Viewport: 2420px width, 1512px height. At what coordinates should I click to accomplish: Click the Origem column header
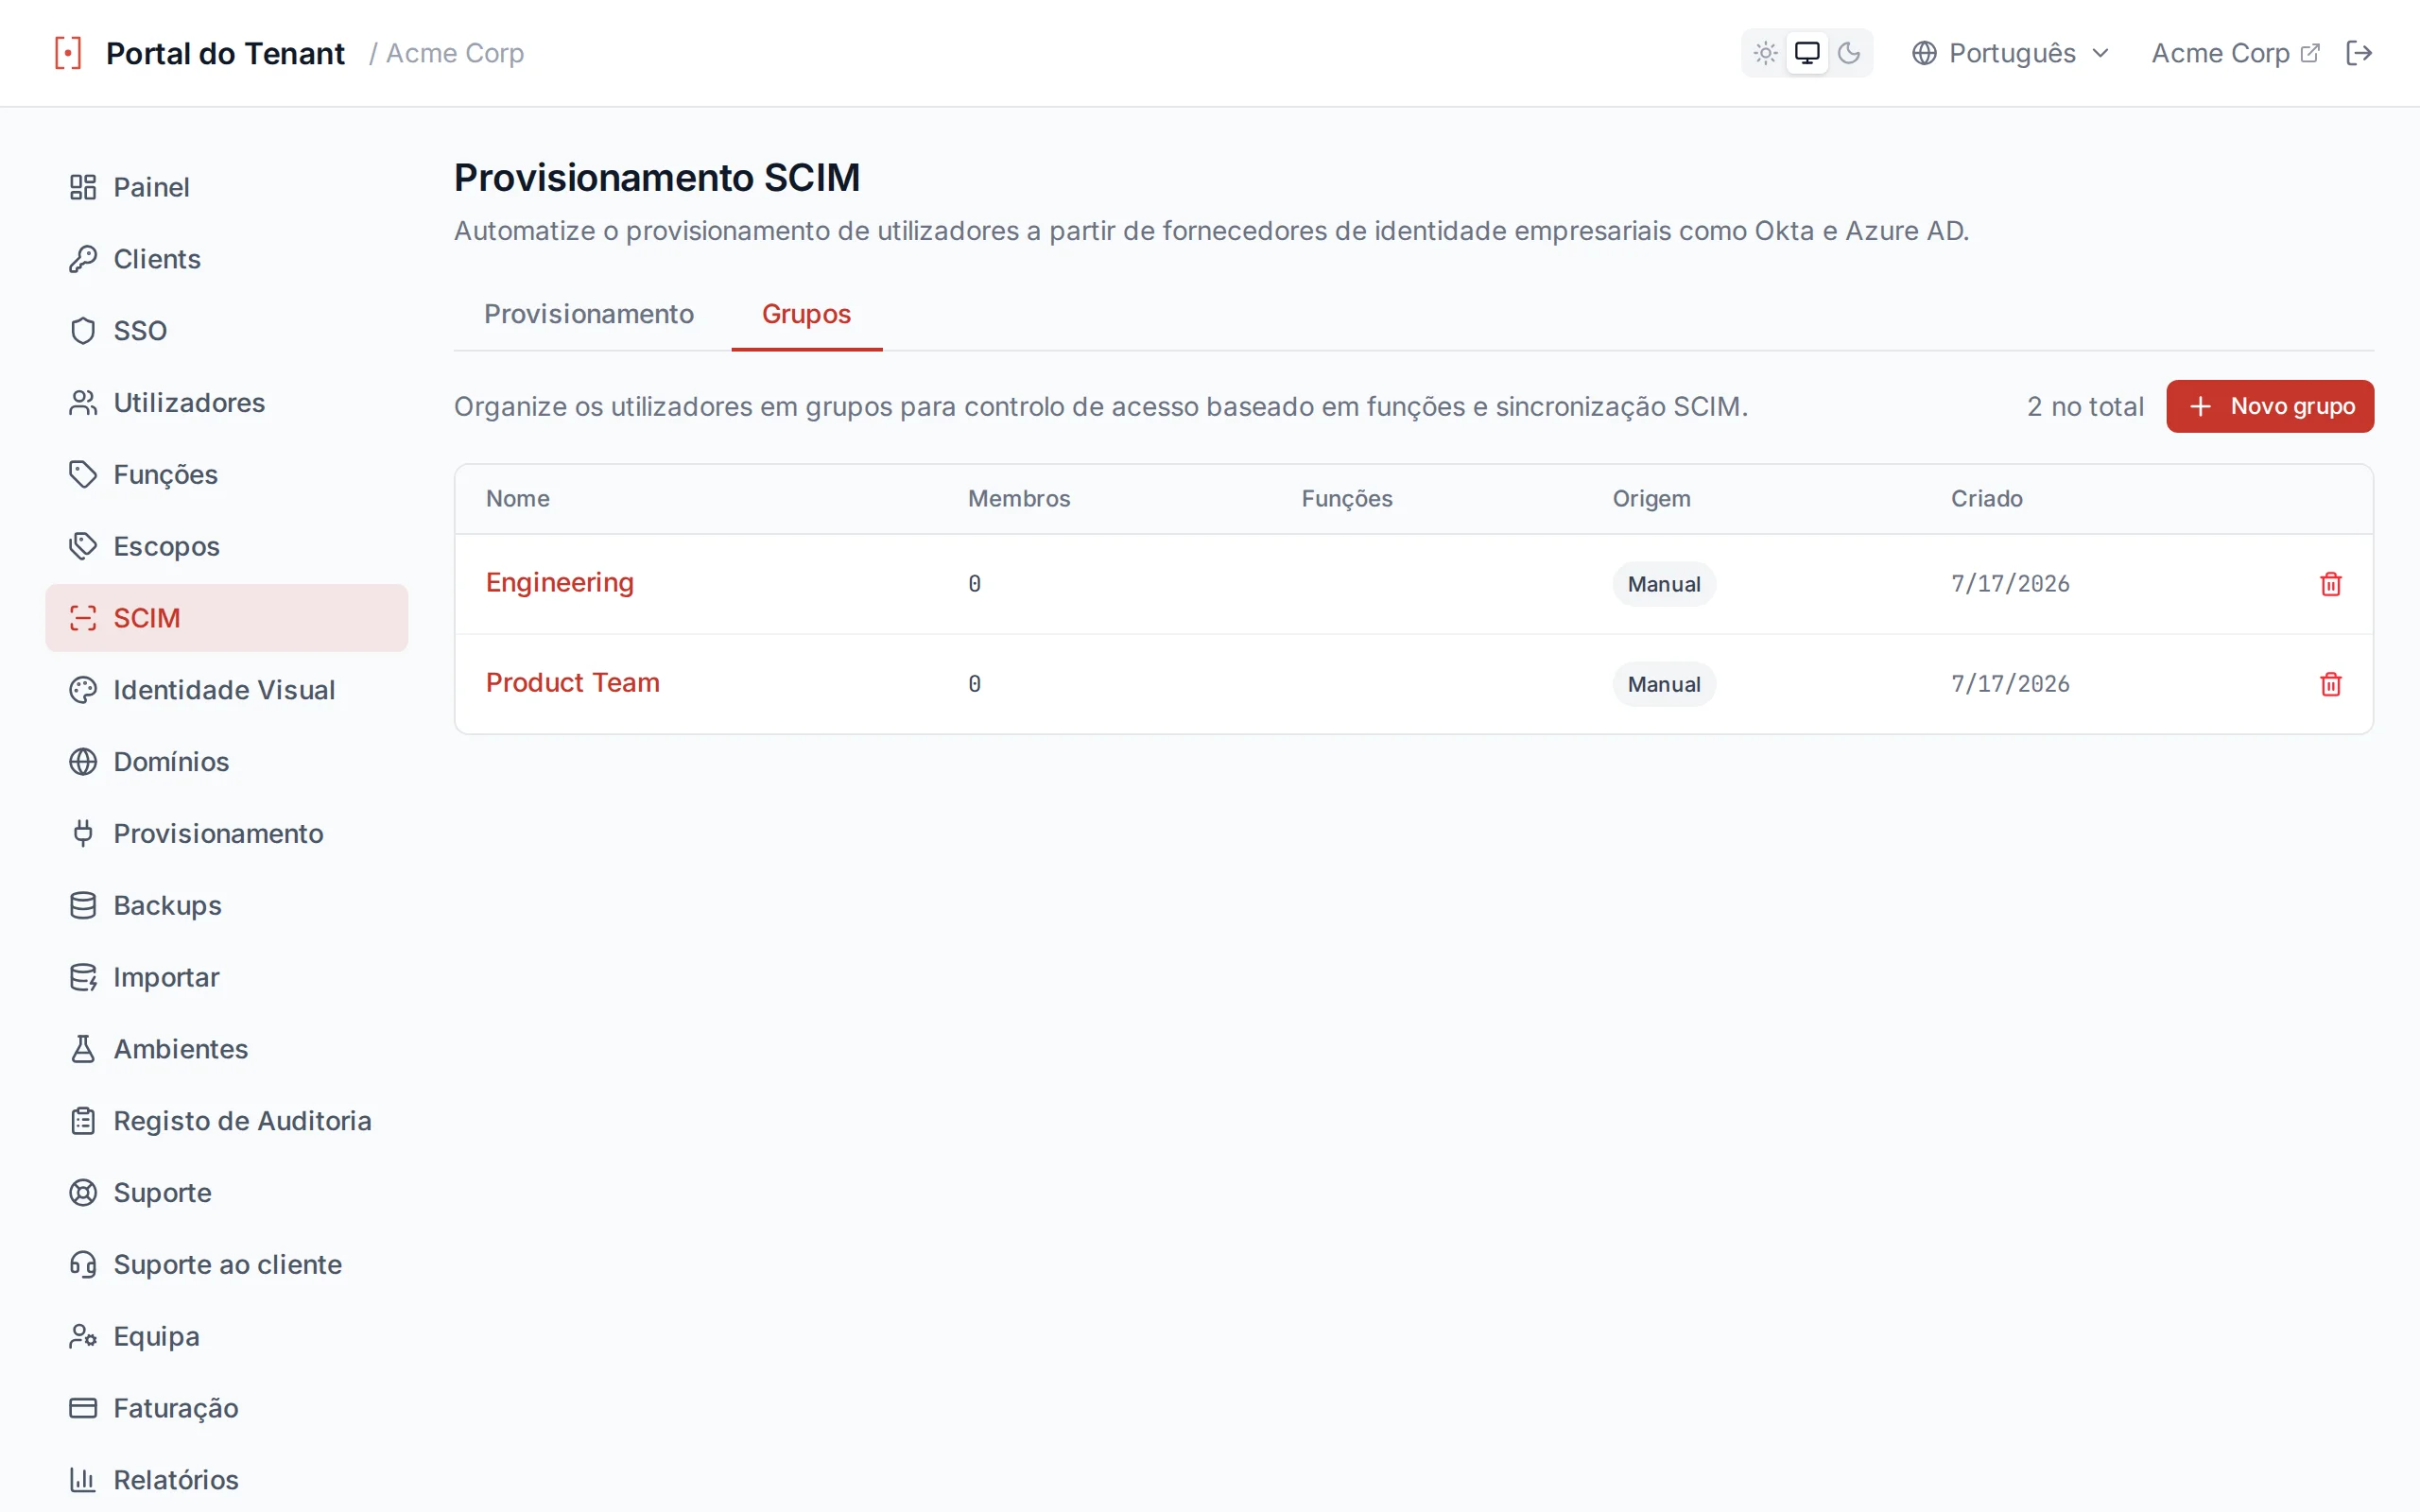[1651, 498]
